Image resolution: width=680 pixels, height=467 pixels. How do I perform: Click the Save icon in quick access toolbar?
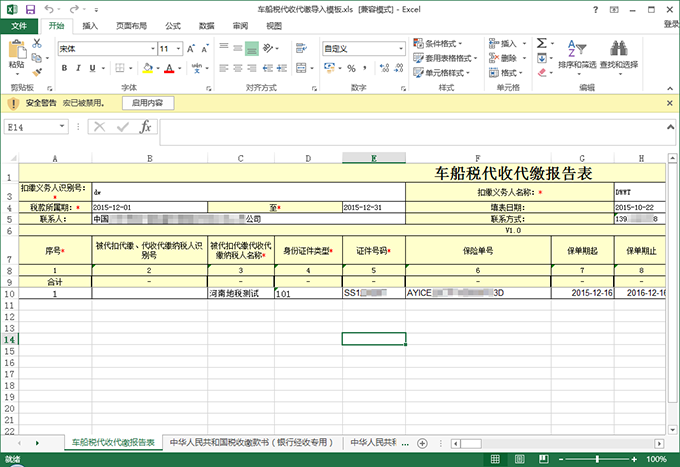point(30,8)
